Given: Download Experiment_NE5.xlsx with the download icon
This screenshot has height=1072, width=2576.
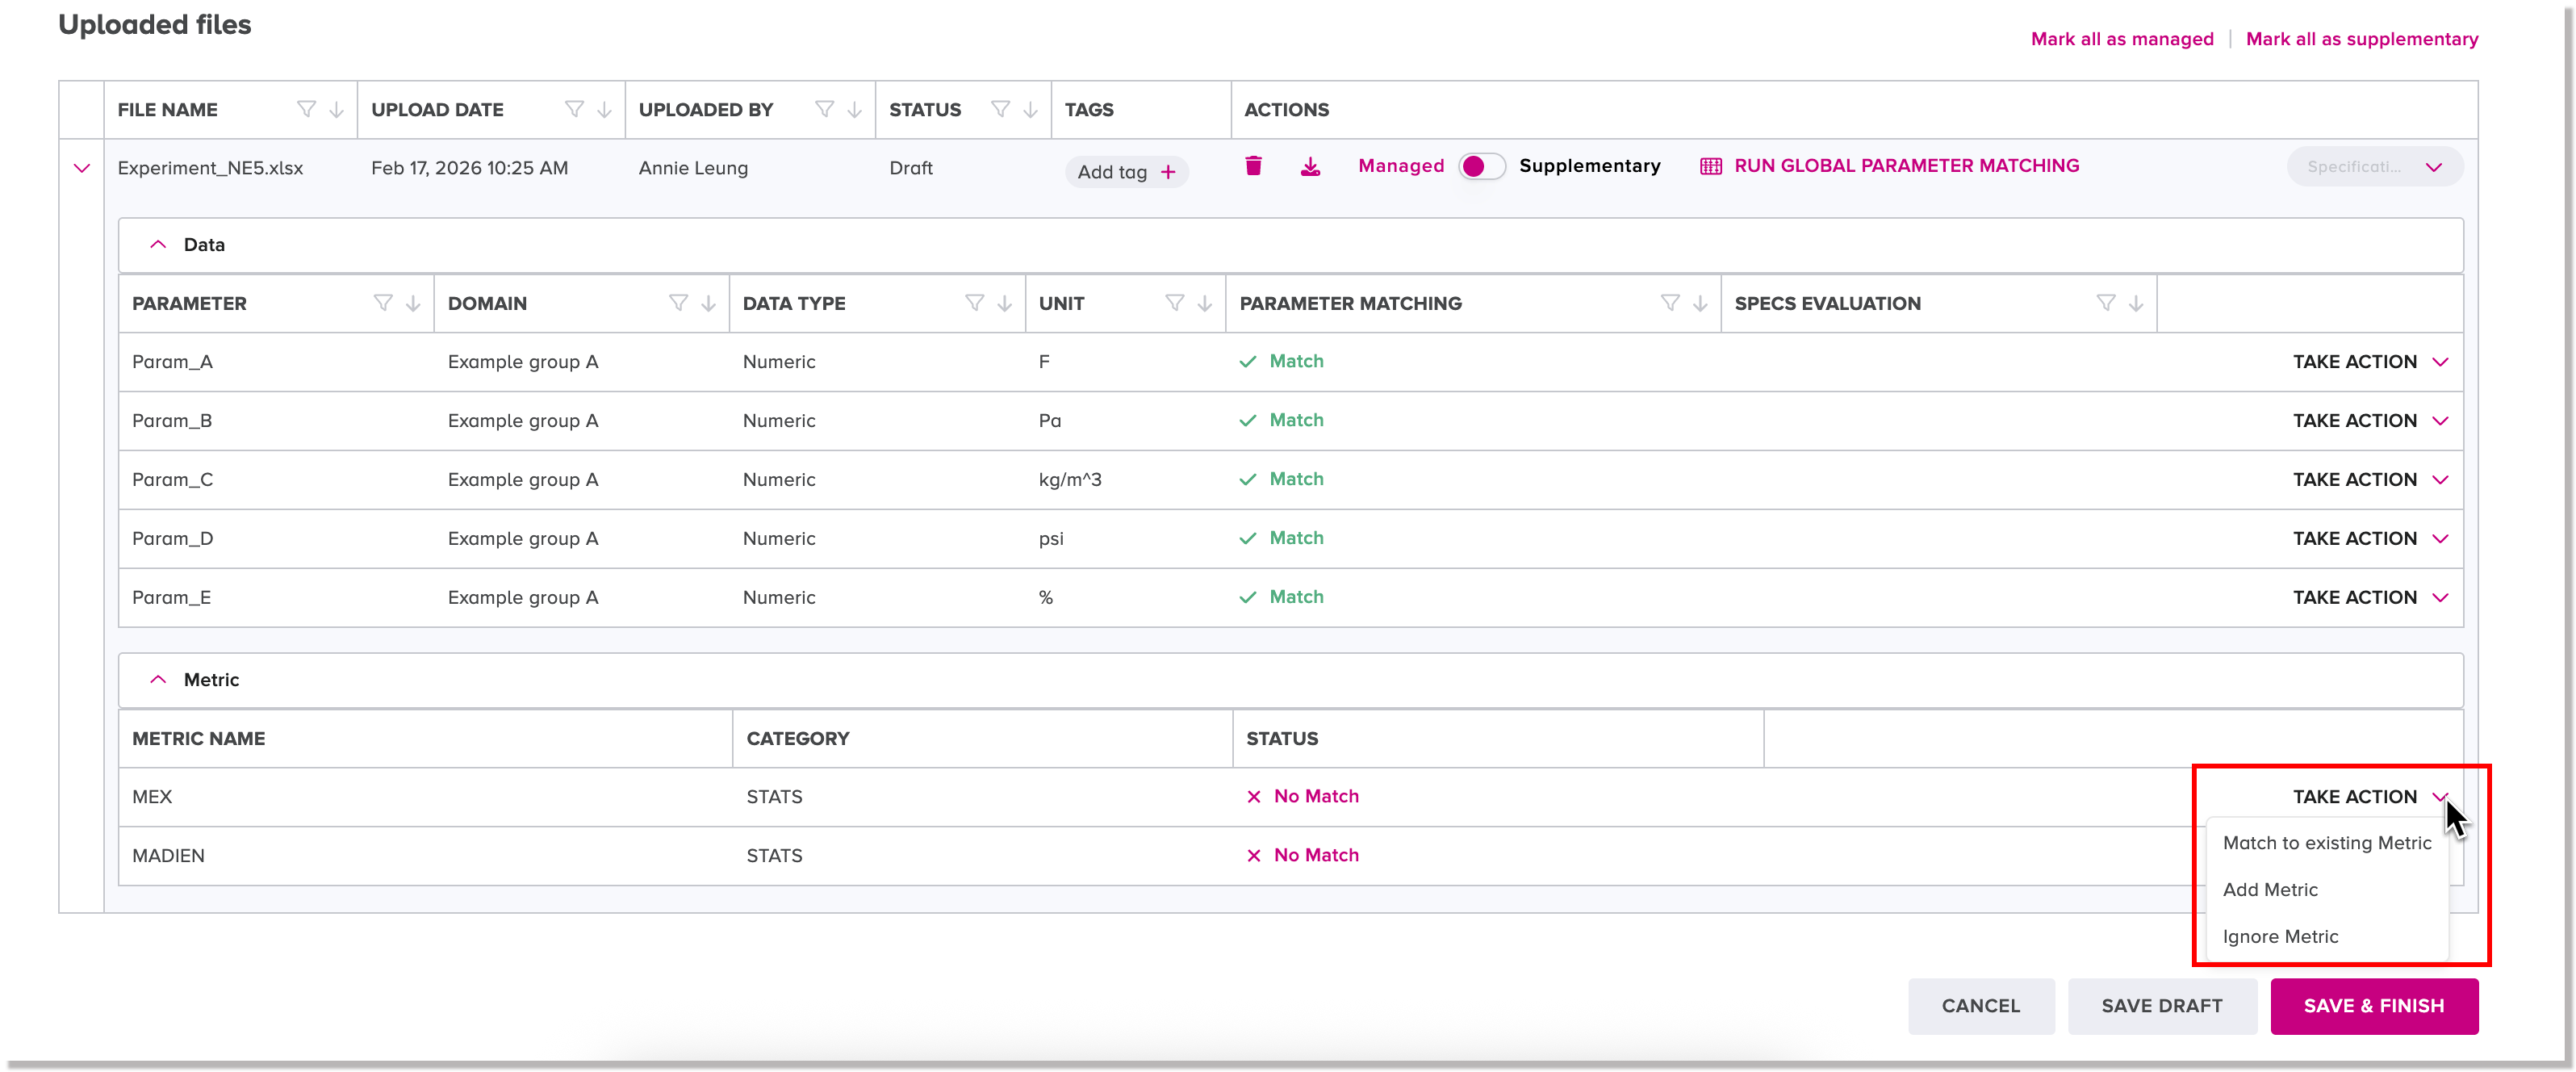Looking at the screenshot, I should tap(1310, 166).
